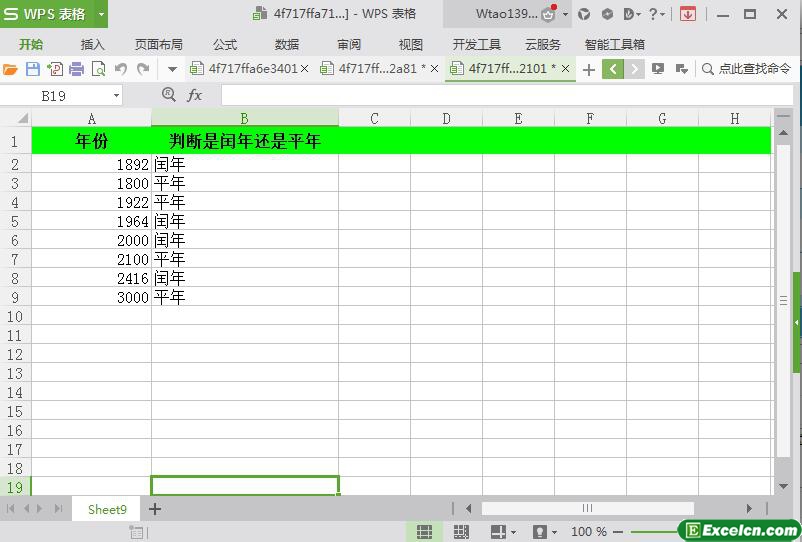Open the 开始 ribbon tab
This screenshot has height=542, width=802.
[31, 44]
